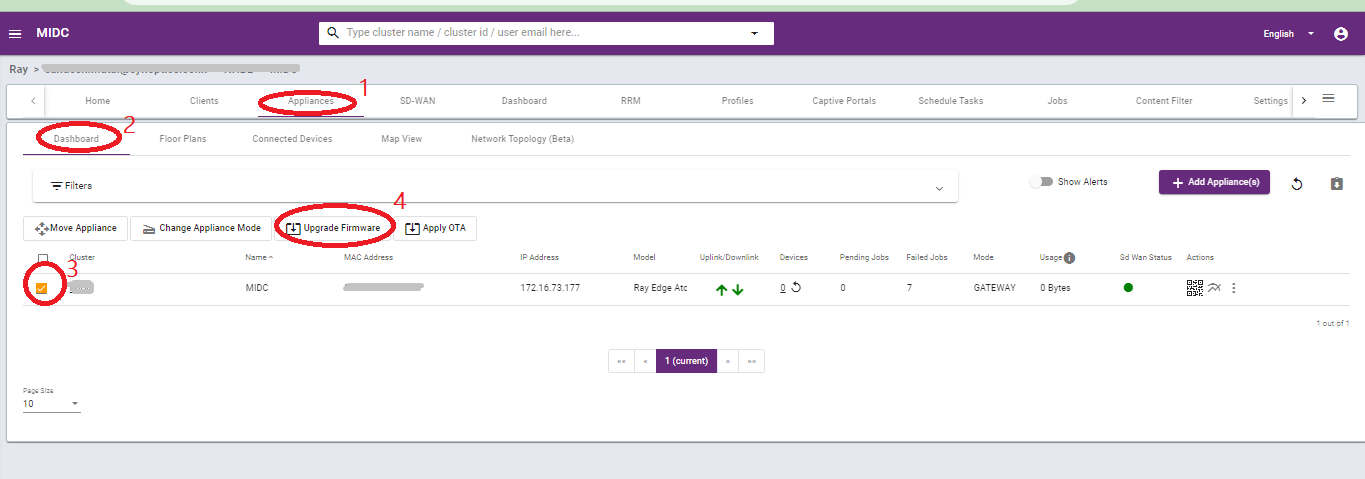The height and width of the screenshot is (479, 1365).
Task: Select page 1 (current) button
Action: [x=686, y=361]
